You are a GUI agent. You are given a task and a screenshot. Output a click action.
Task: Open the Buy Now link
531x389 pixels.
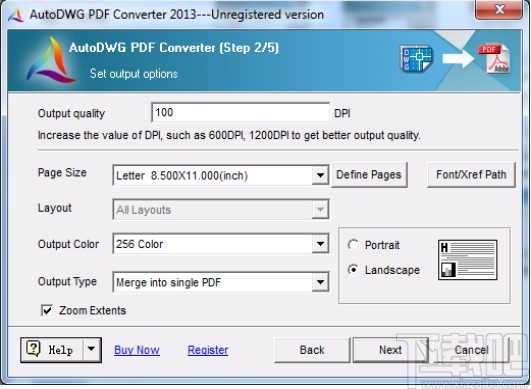(137, 350)
